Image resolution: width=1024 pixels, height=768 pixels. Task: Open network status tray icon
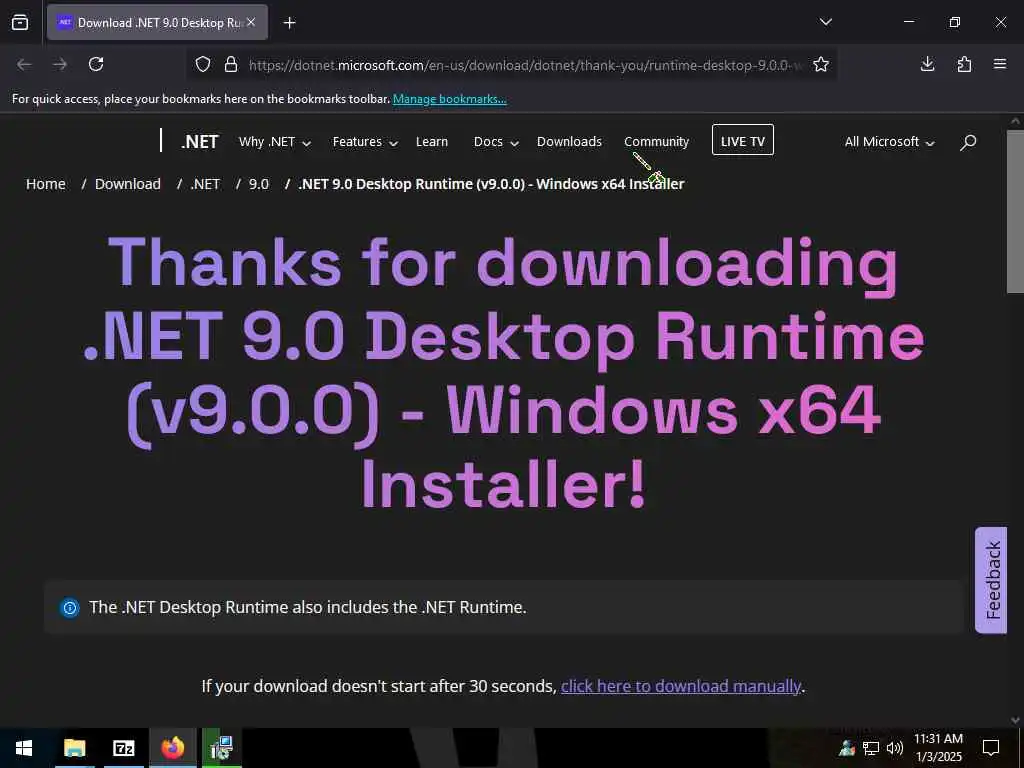[x=871, y=748]
